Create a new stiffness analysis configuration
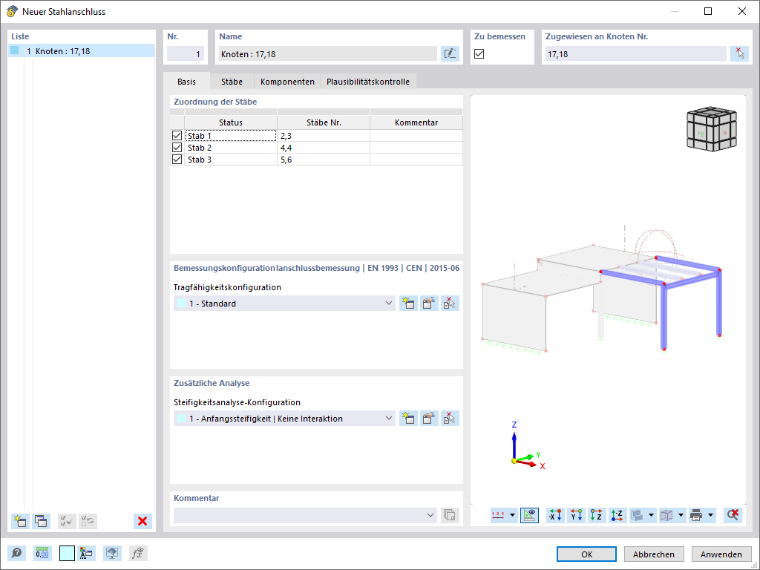Viewport: 760px width, 570px height. 408,418
